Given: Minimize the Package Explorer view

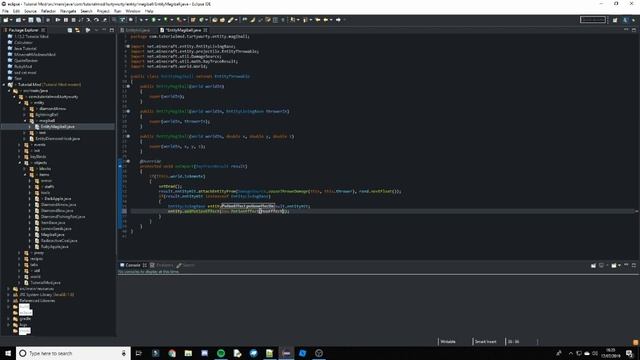Looking at the screenshot, I should pos(104,30).
